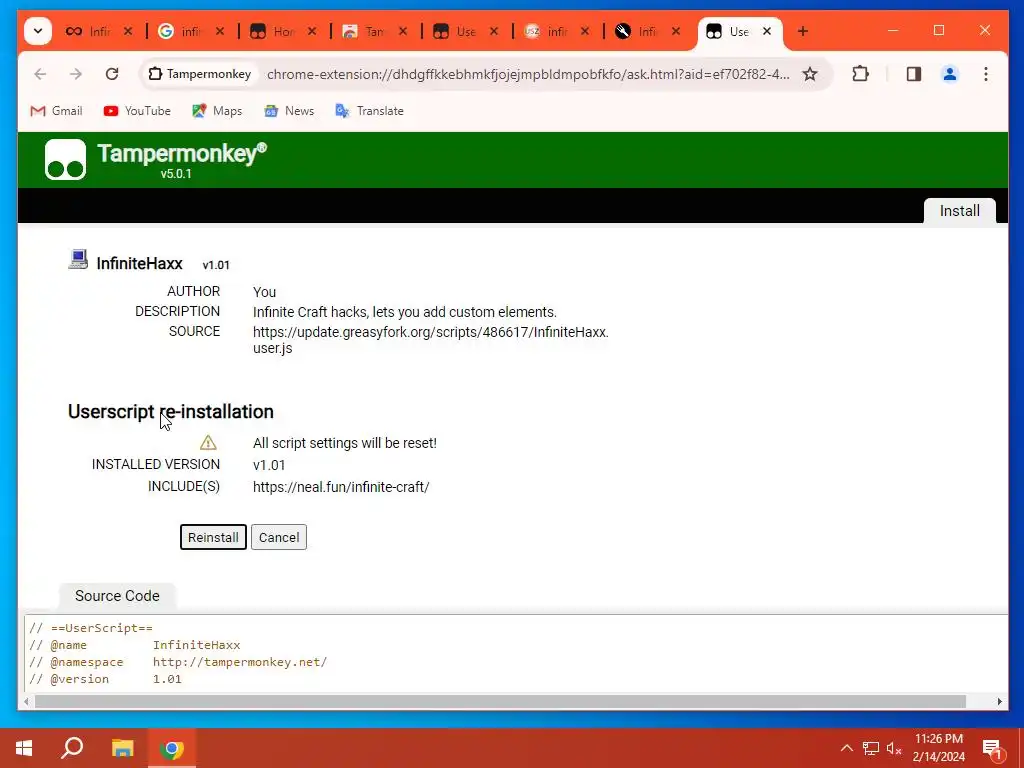Open the Maps bookmark
This screenshot has height=768, width=1024.
tap(217, 111)
